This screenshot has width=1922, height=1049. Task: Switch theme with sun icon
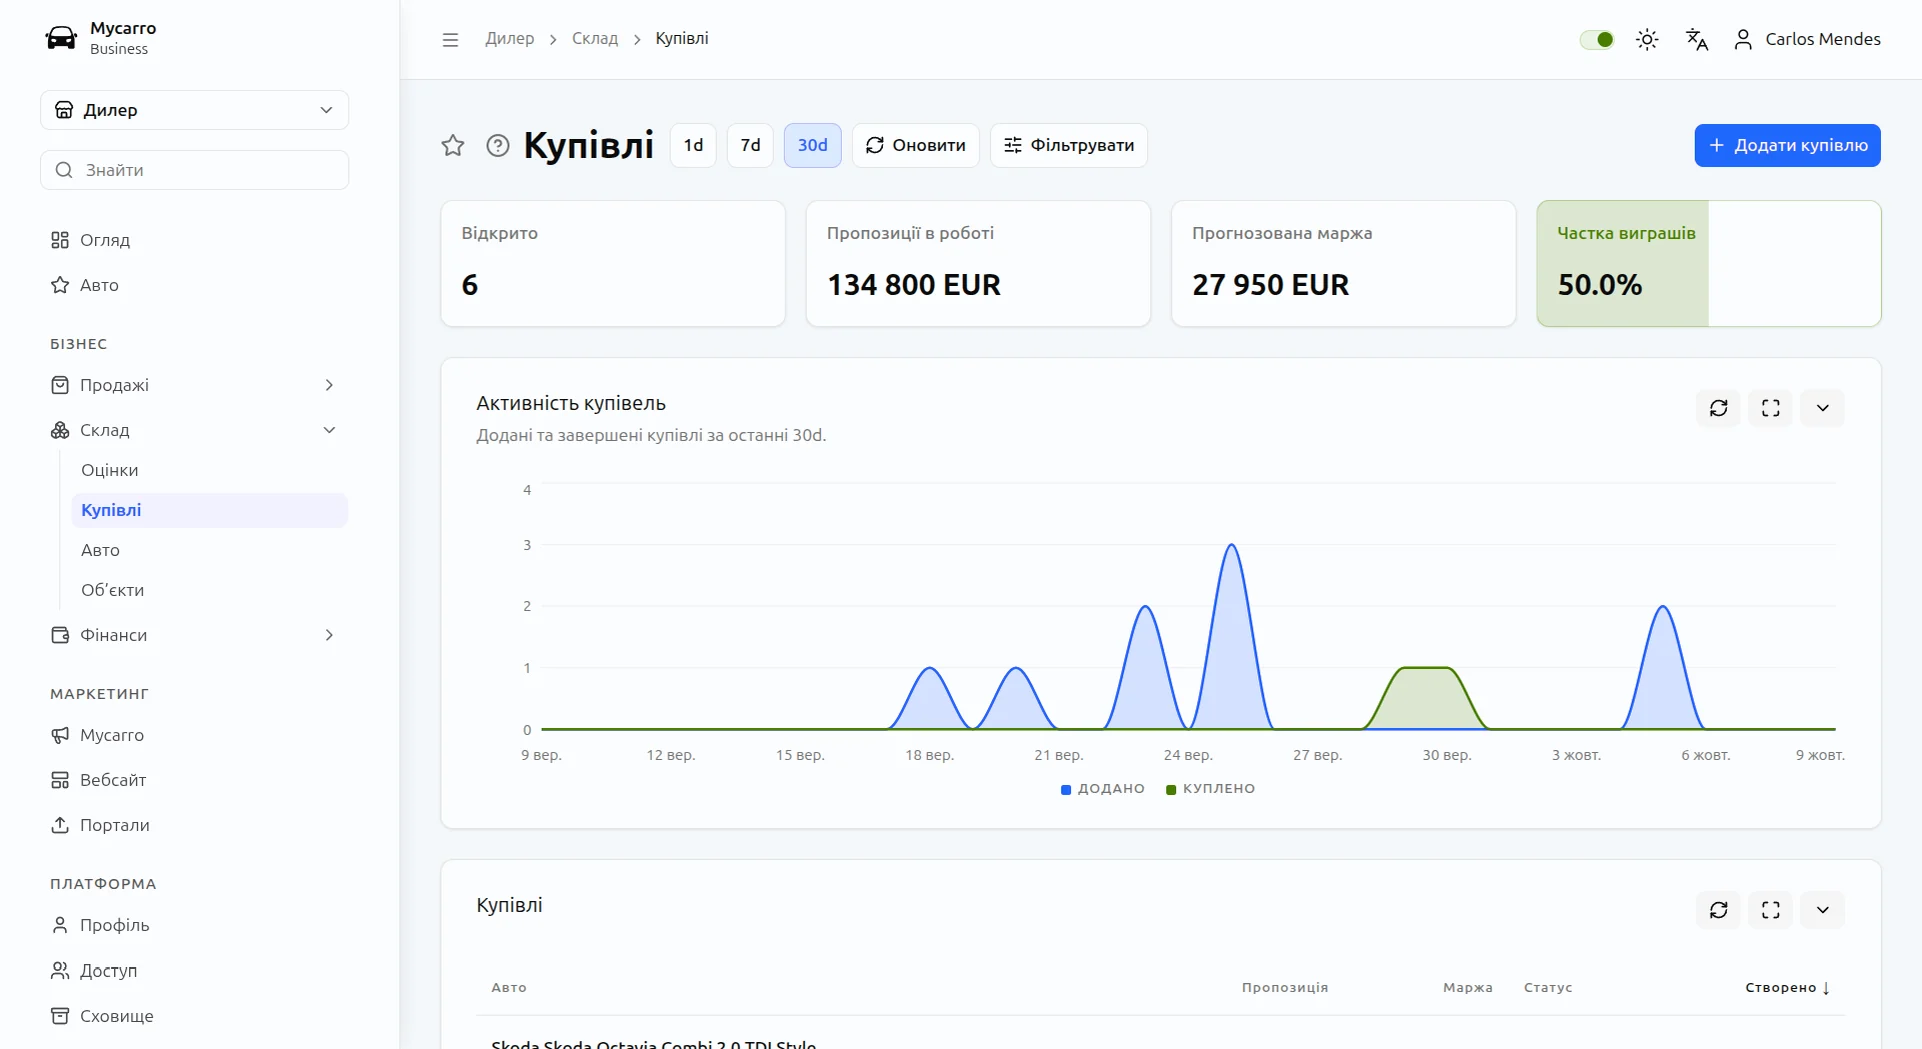(1647, 40)
